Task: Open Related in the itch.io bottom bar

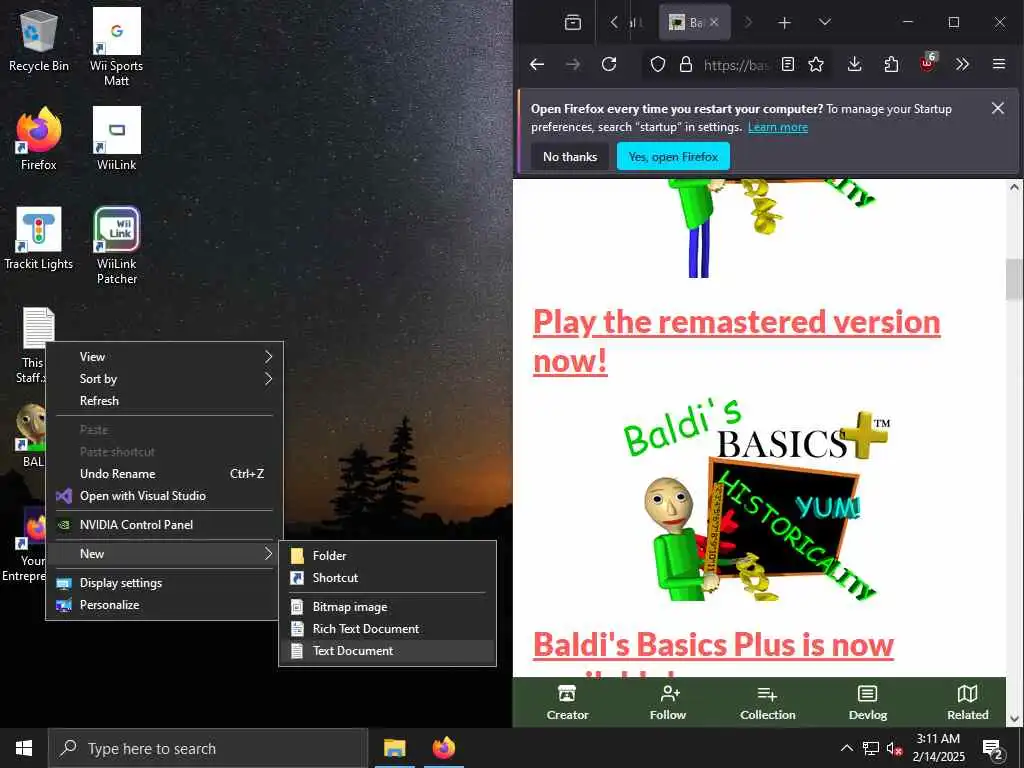Action: (x=967, y=703)
